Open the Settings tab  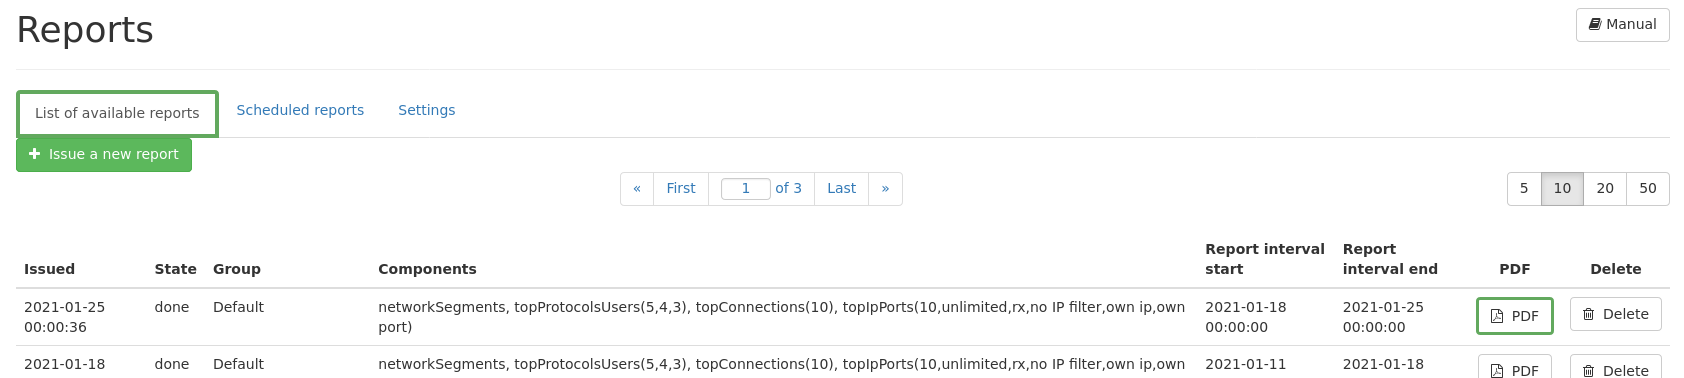[x=427, y=111]
